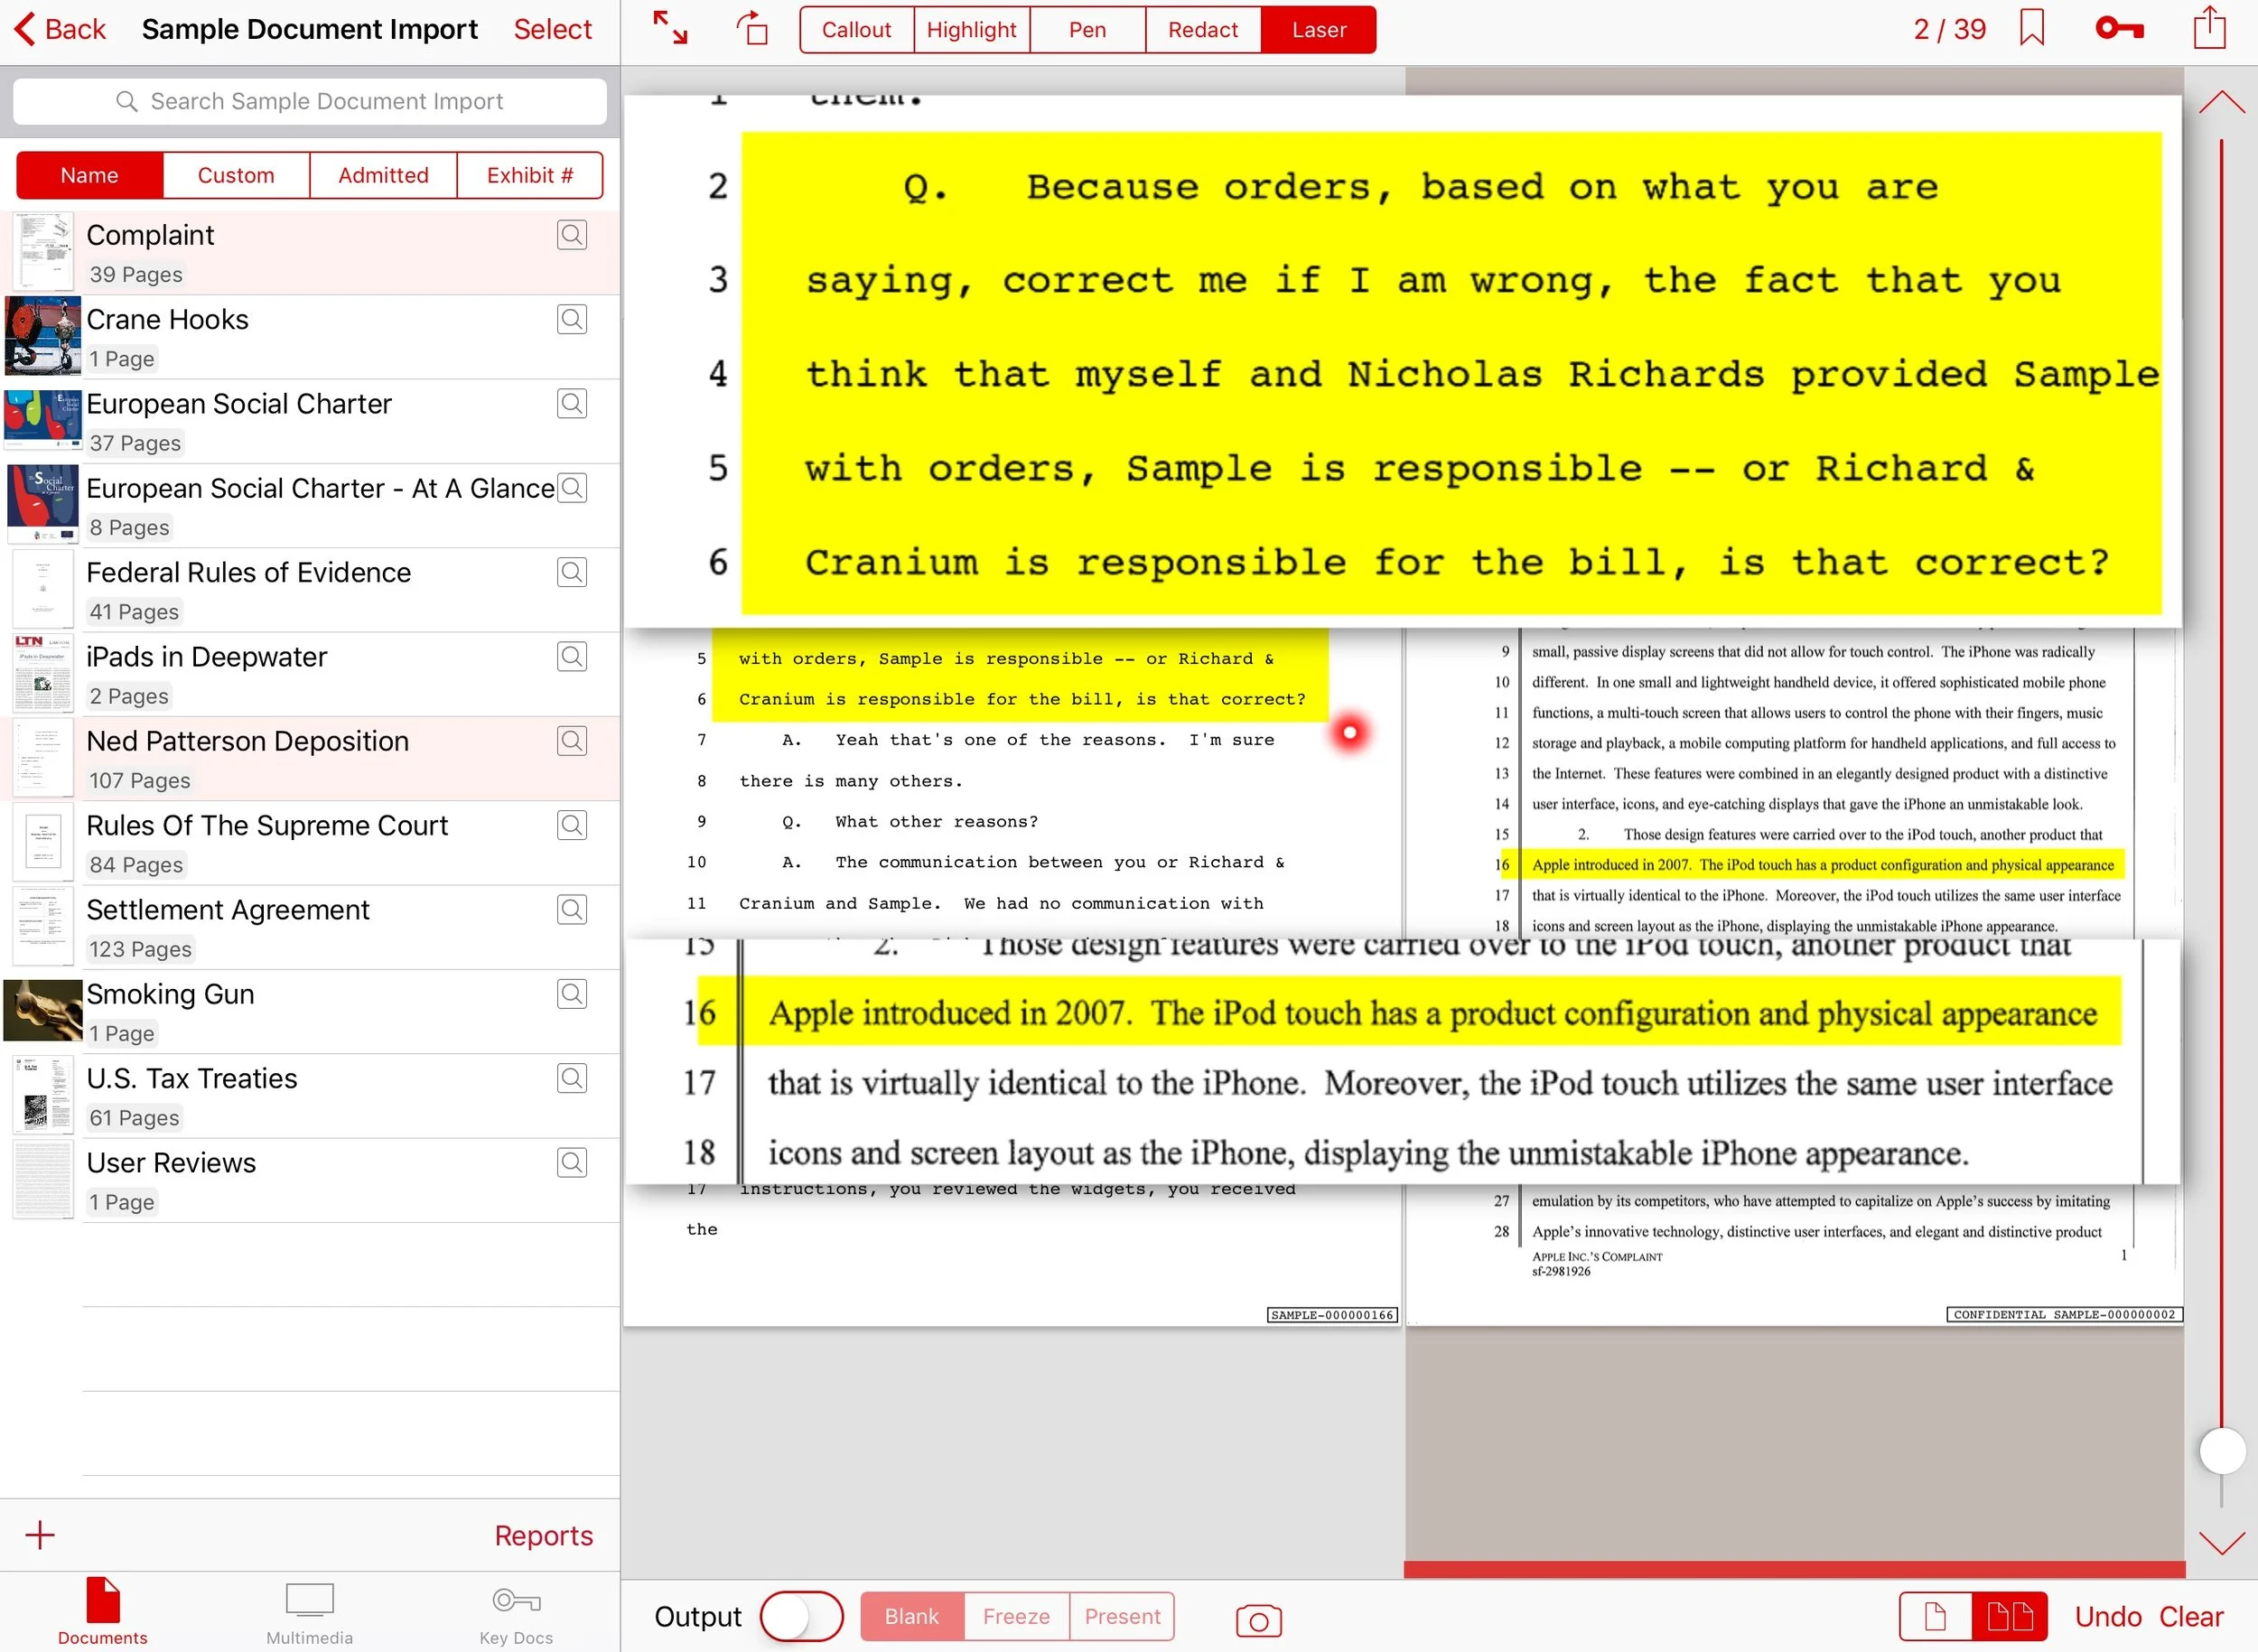Go to previous page with up chevron
The height and width of the screenshot is (1652, 2258).
(2221, 101)
